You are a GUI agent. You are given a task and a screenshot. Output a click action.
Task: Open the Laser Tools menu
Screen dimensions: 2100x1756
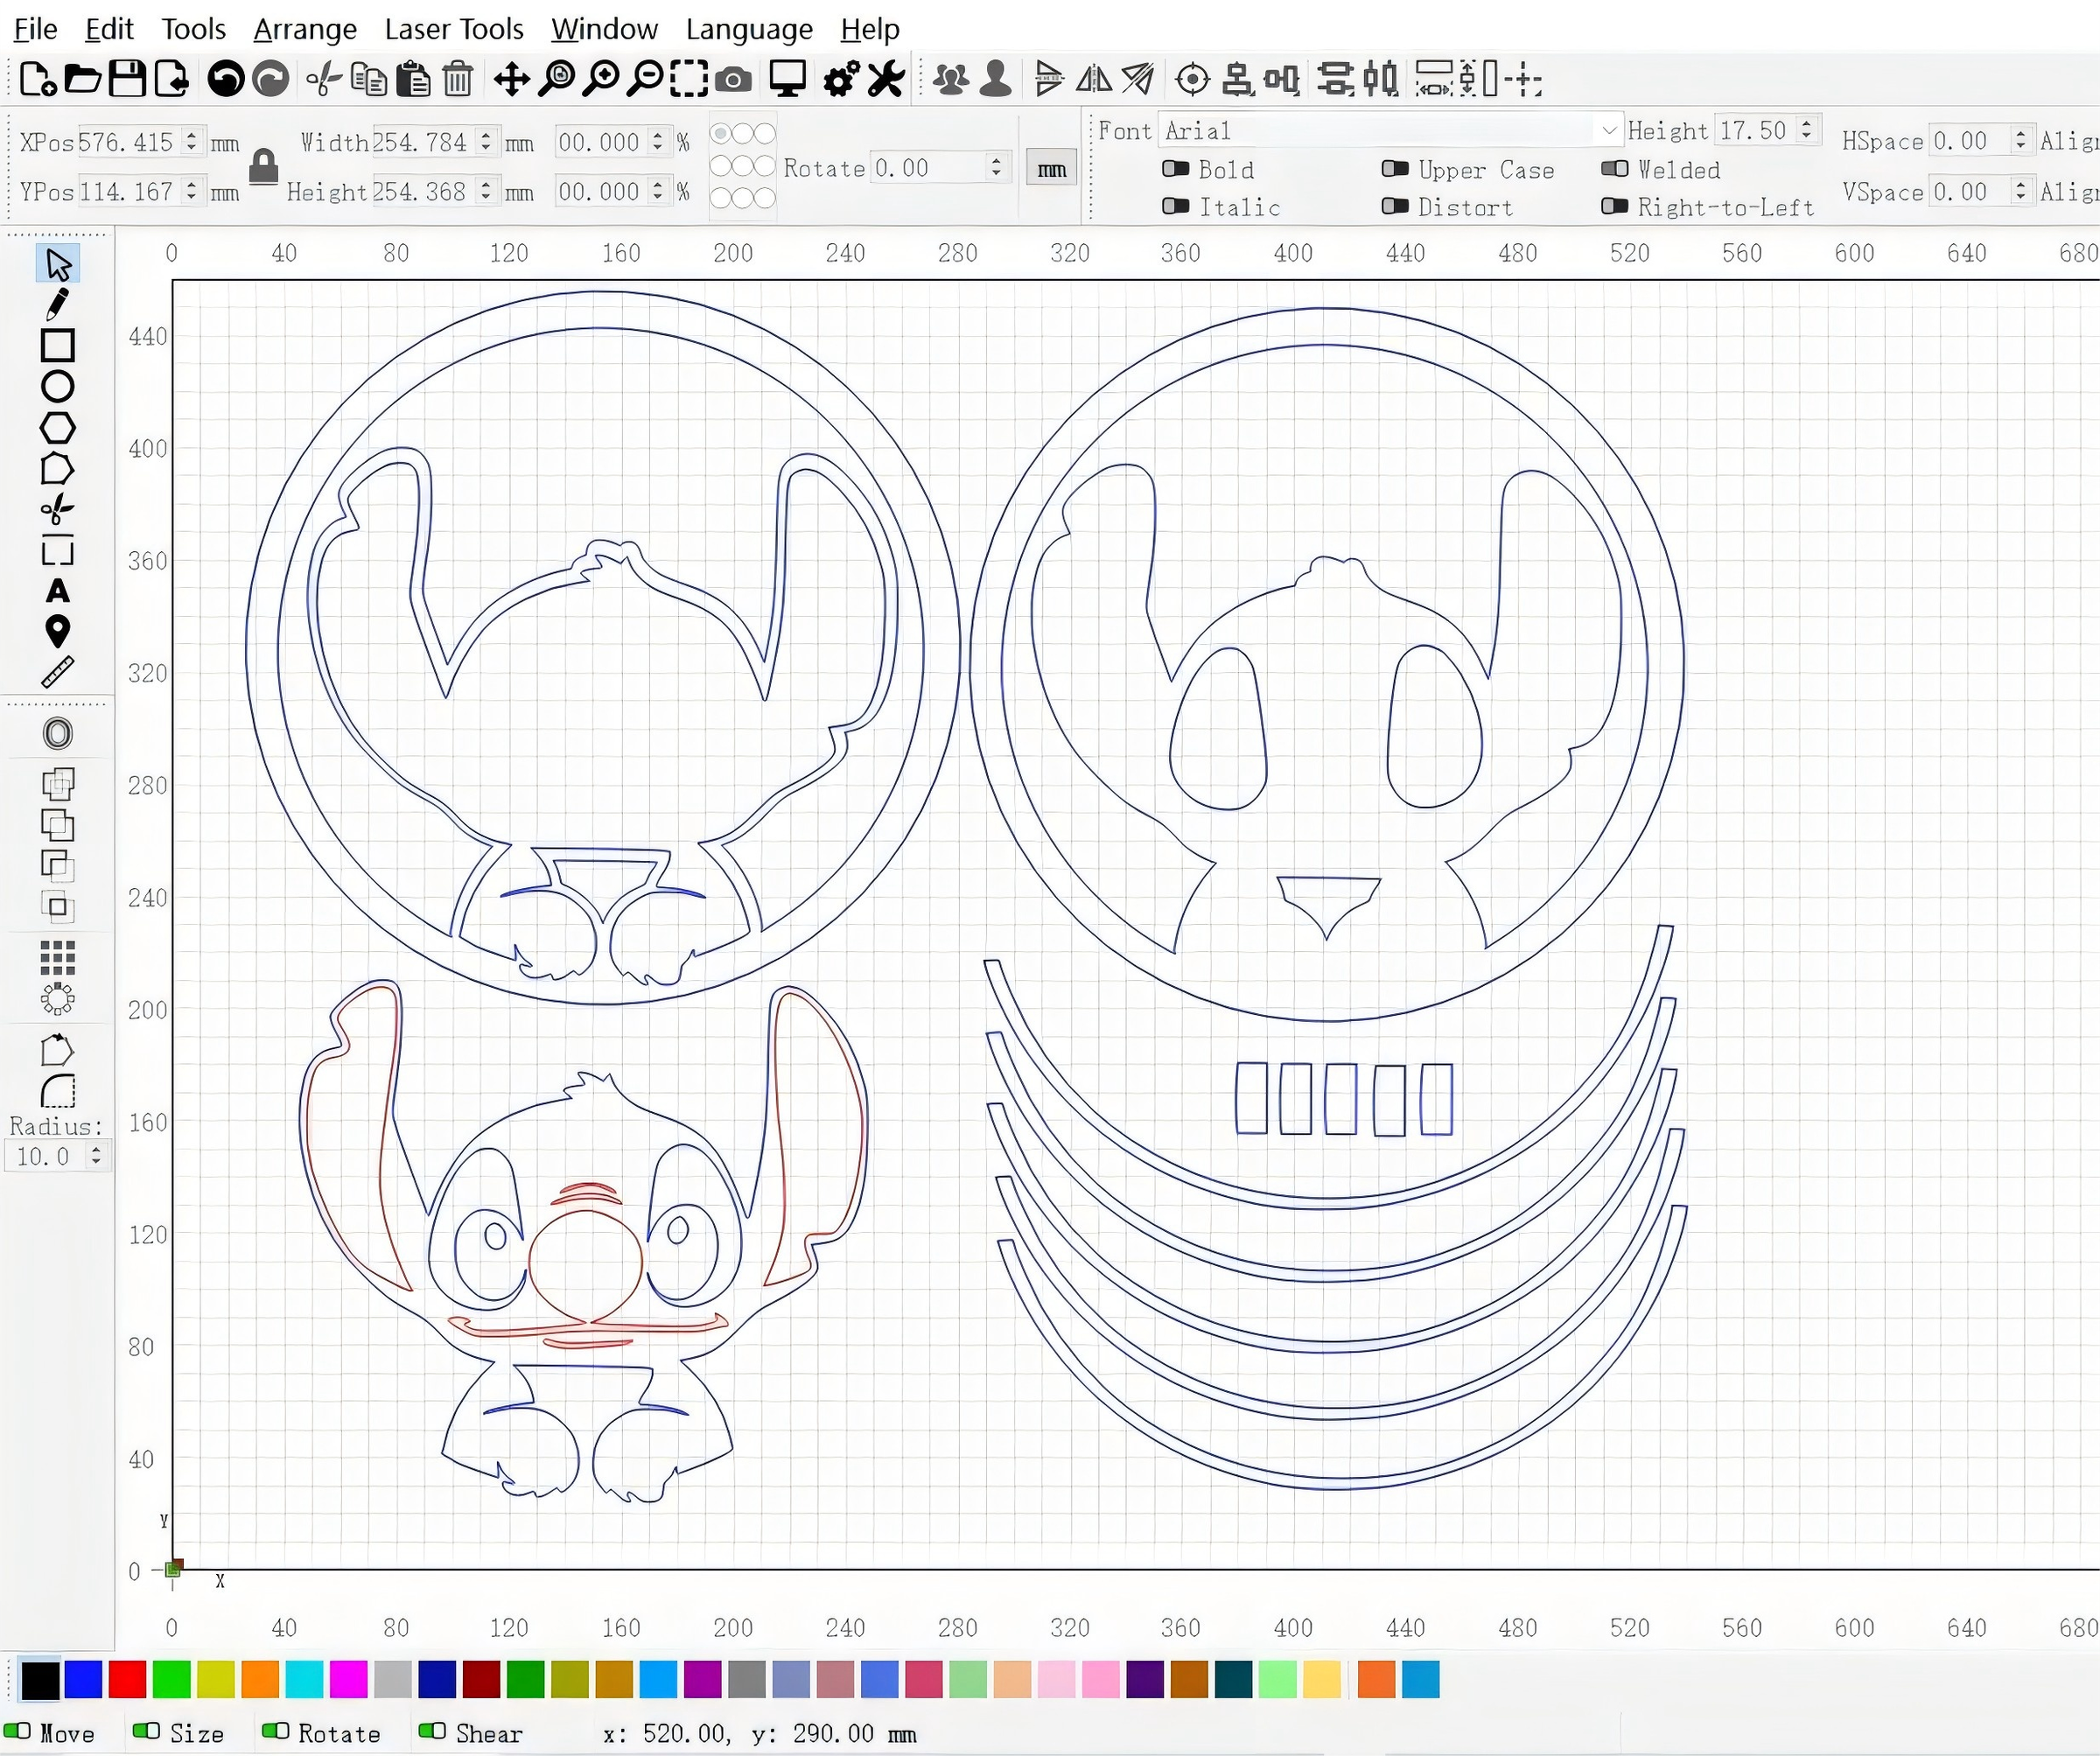[x=454, y=29]
